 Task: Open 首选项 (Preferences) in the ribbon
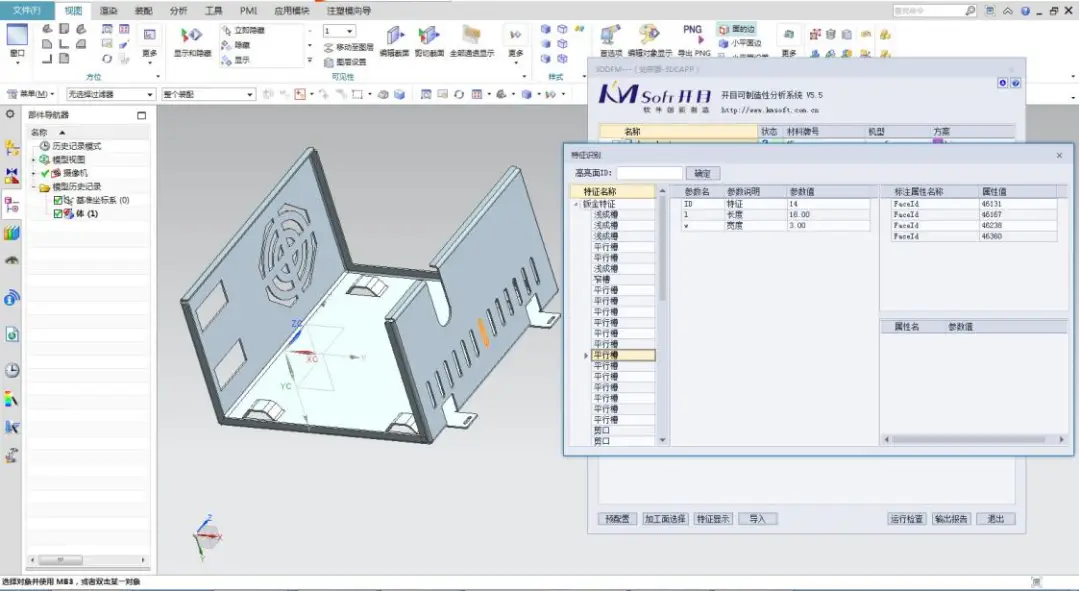[x=610, y=38]
